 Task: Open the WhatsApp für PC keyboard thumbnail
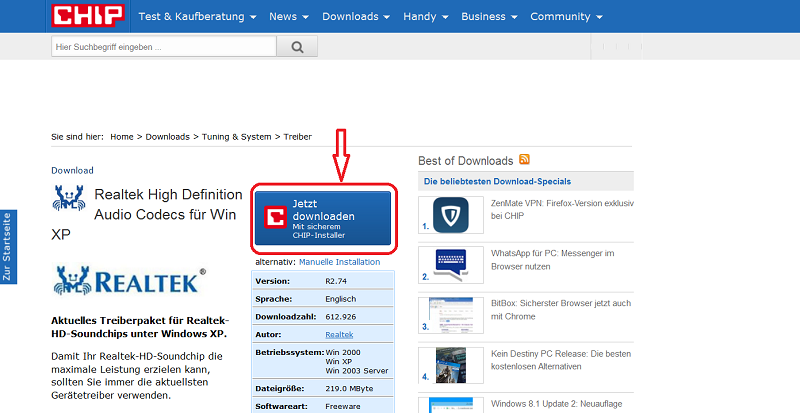(451, 265)
